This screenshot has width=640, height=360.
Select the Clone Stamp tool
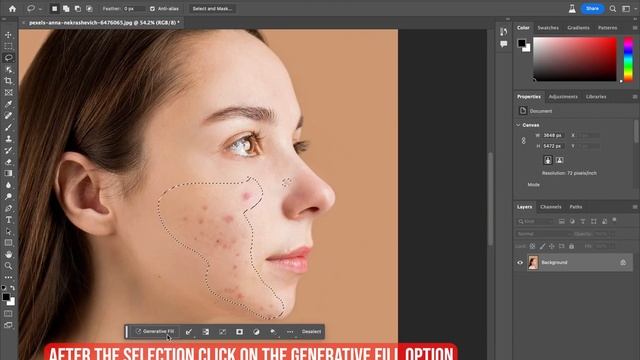[8, 139]
